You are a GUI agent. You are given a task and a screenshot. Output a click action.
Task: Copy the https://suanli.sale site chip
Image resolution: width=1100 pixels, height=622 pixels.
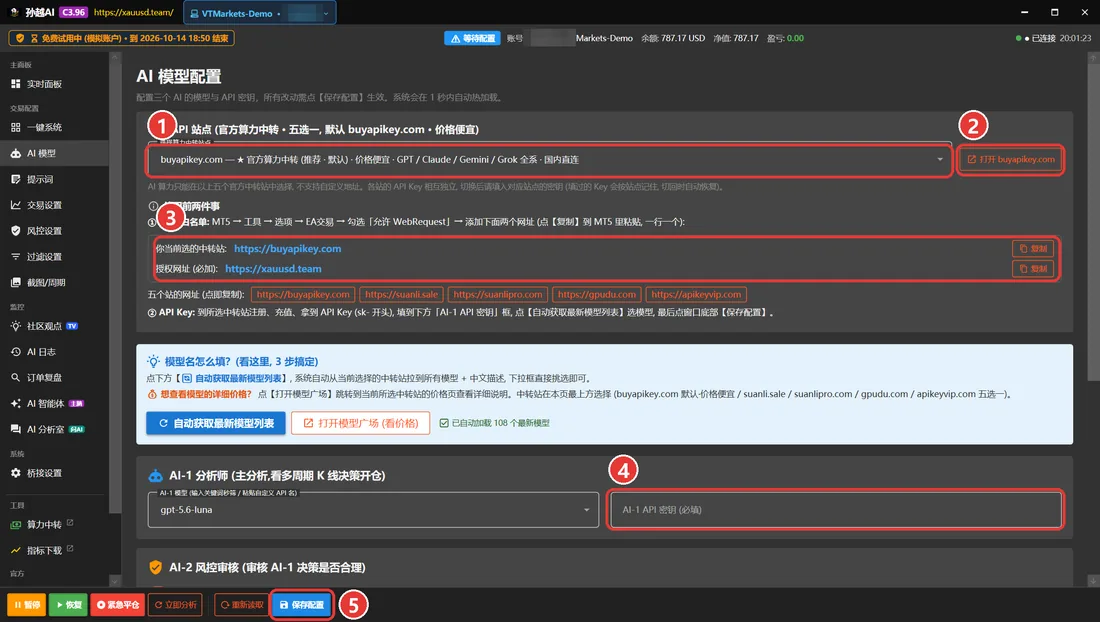point(401,295)
